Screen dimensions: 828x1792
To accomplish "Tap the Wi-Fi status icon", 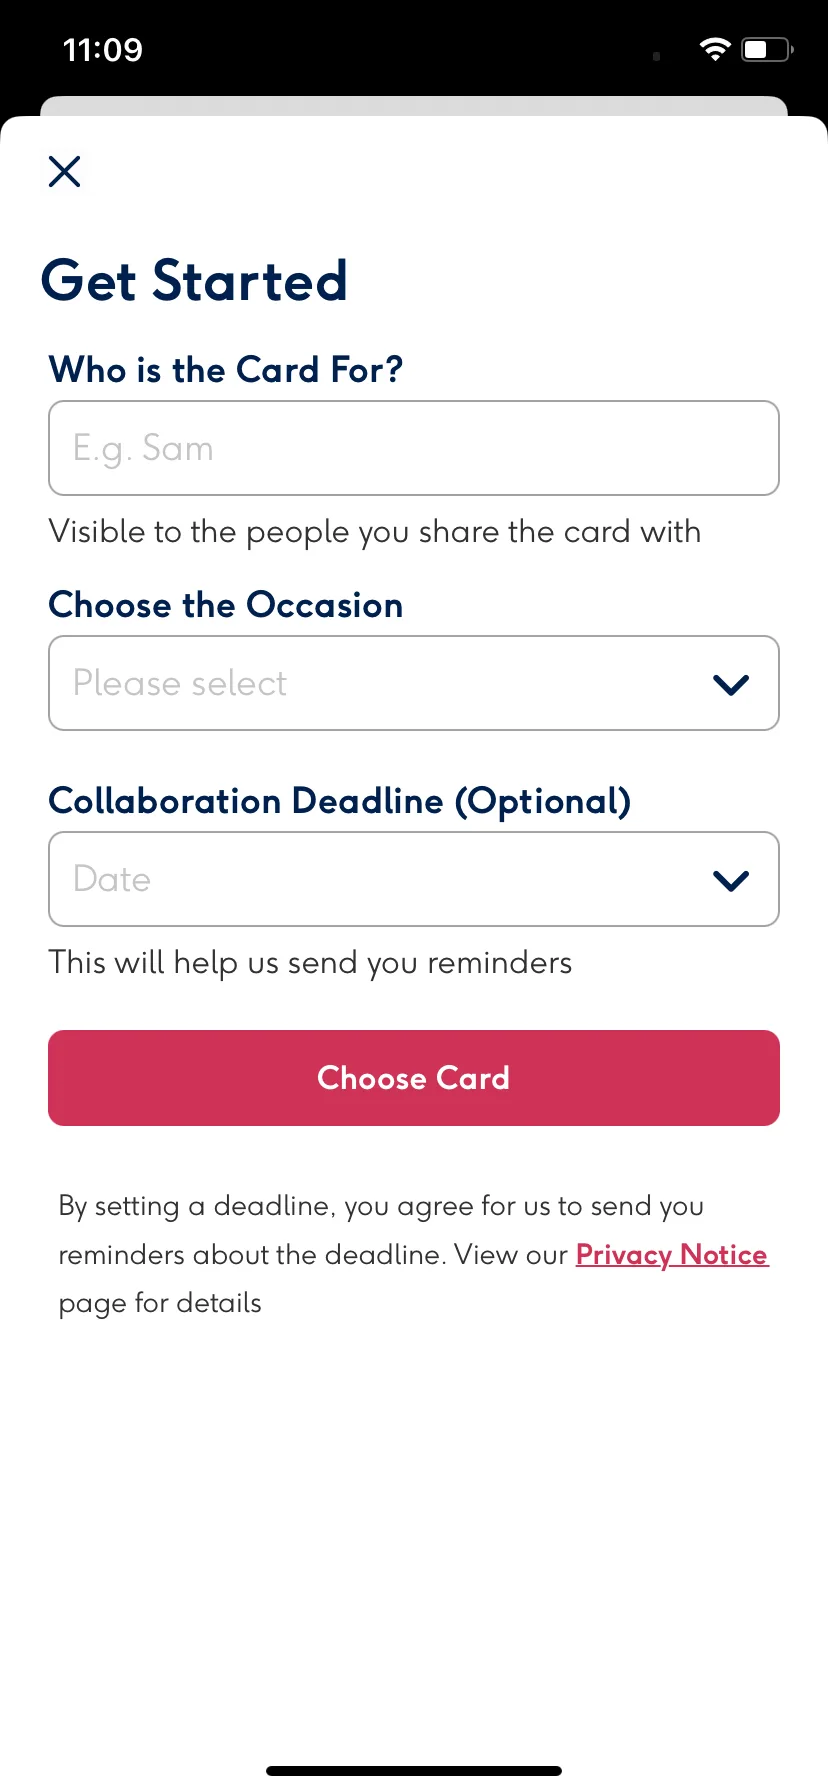I will pyautogui.click(x=715, y=49).
